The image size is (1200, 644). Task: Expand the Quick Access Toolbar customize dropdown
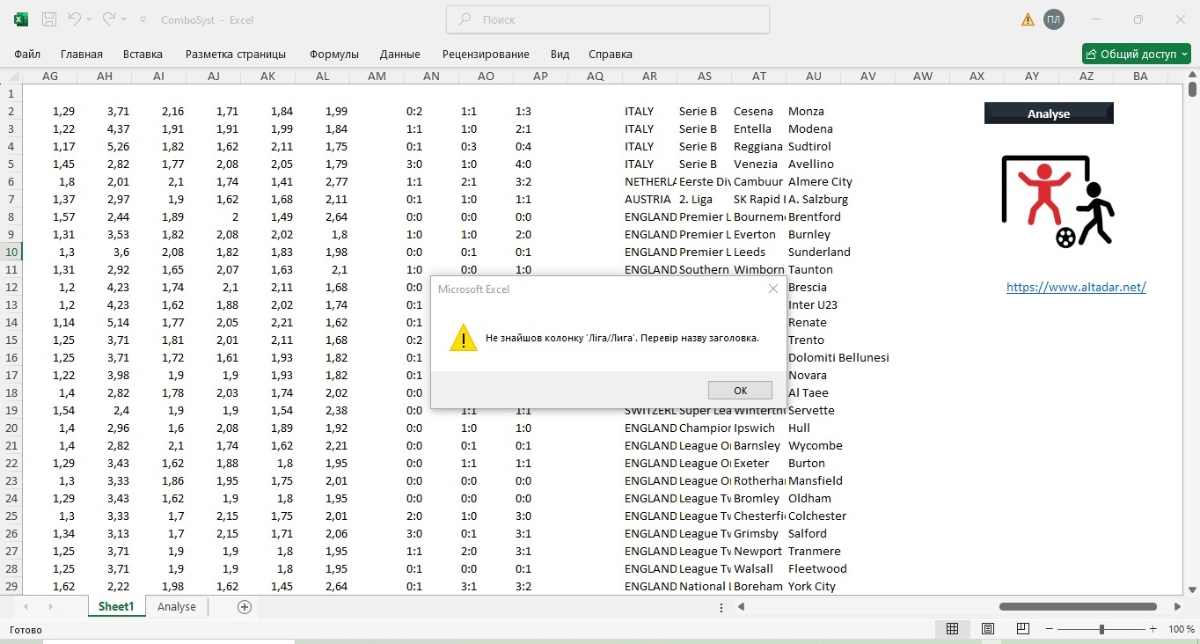[143, 20]
